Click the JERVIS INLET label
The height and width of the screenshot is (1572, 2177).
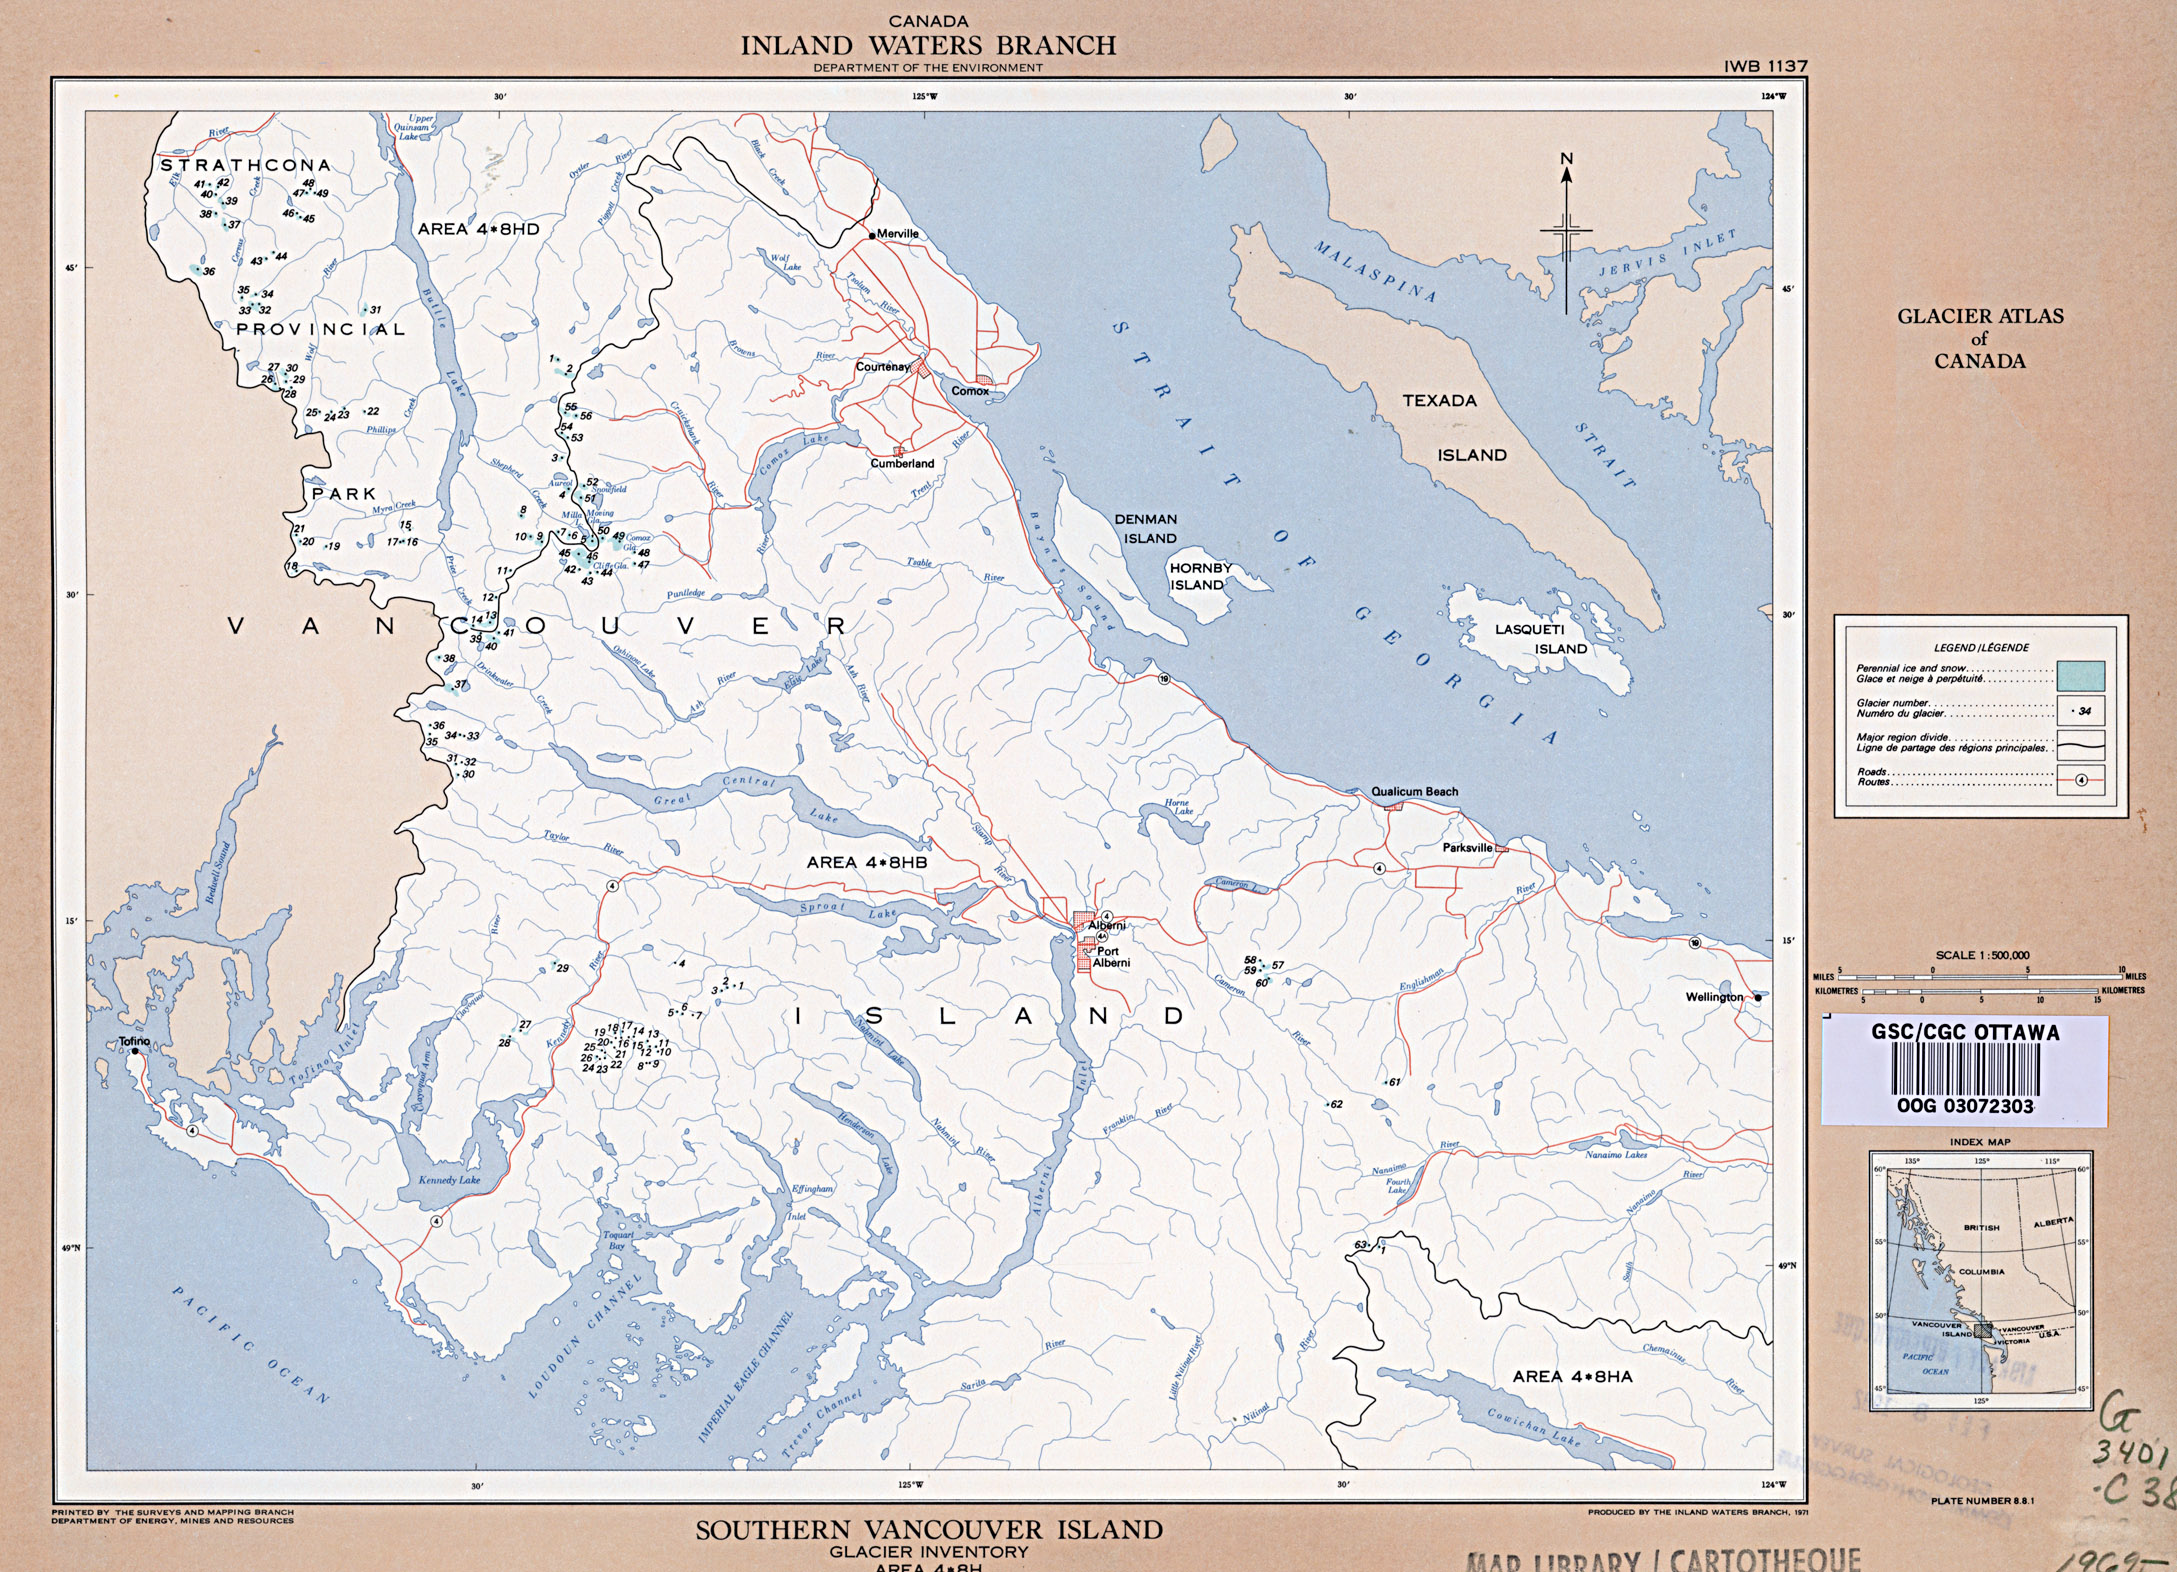click(1667, 253)
